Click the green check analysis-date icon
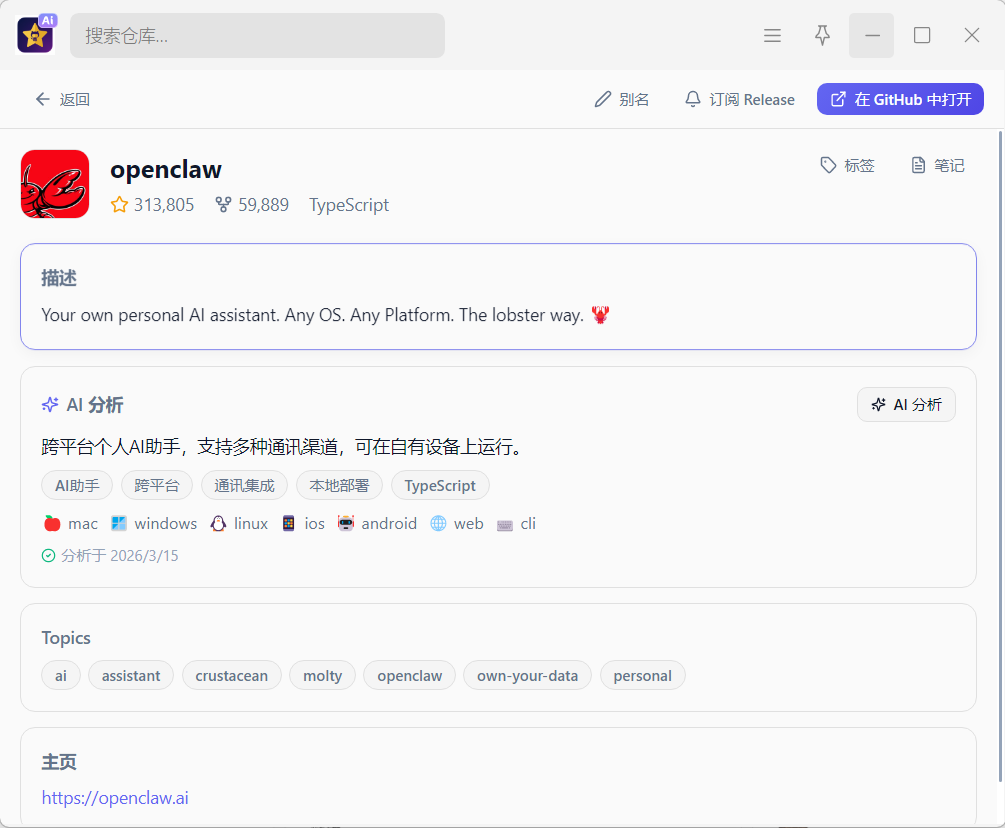1005x828 pixels. pos(48,556)
